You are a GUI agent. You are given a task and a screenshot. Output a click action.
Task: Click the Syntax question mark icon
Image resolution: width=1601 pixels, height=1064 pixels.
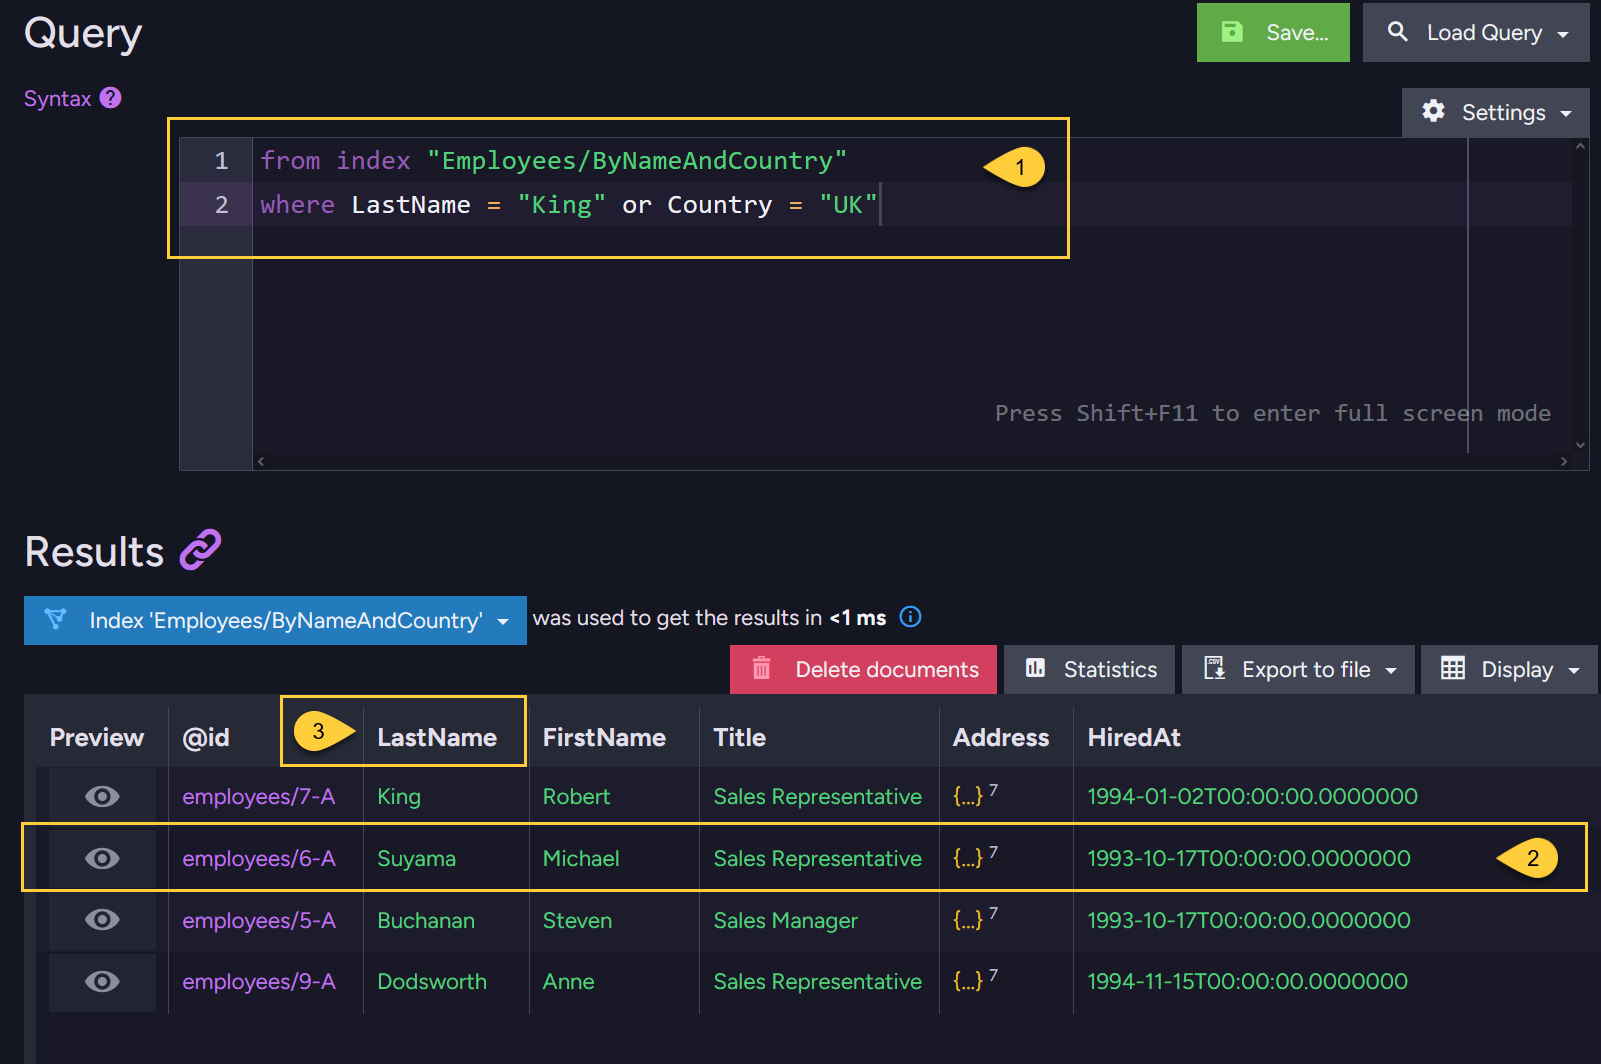[x=111, y=97]
